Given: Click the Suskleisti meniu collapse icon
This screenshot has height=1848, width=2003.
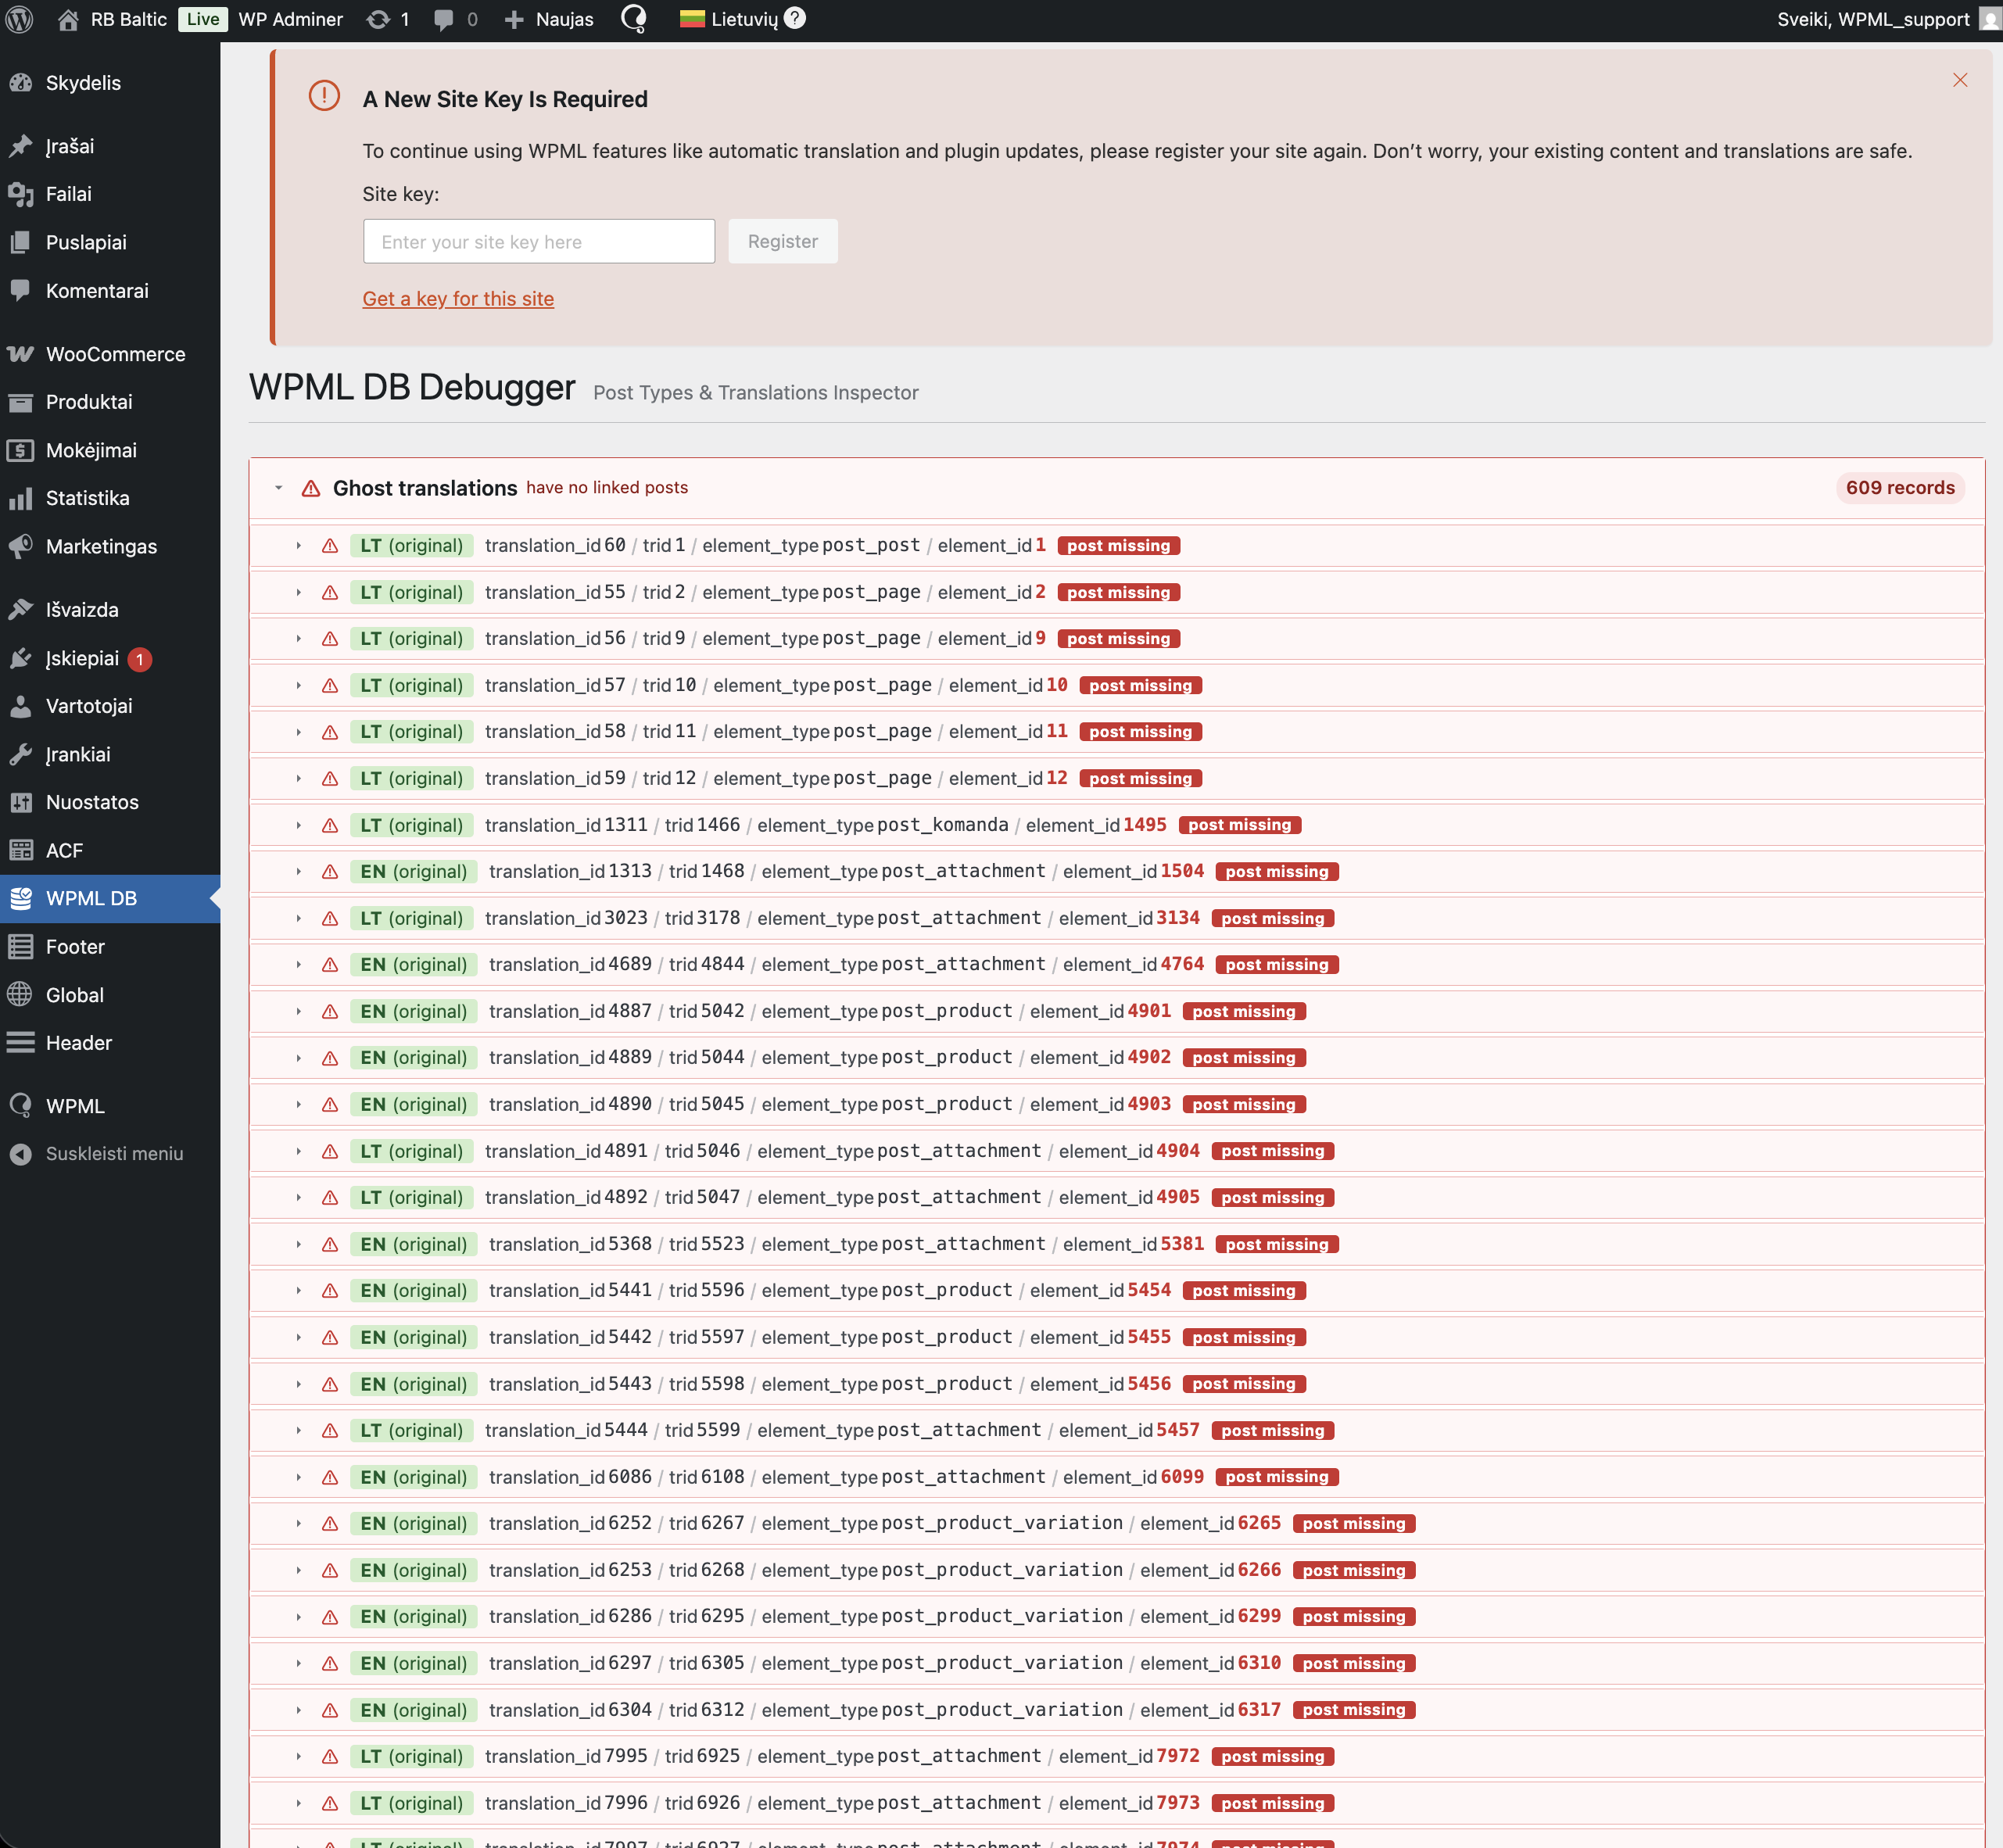Looking at the screenshot, I should [21, 1154].
